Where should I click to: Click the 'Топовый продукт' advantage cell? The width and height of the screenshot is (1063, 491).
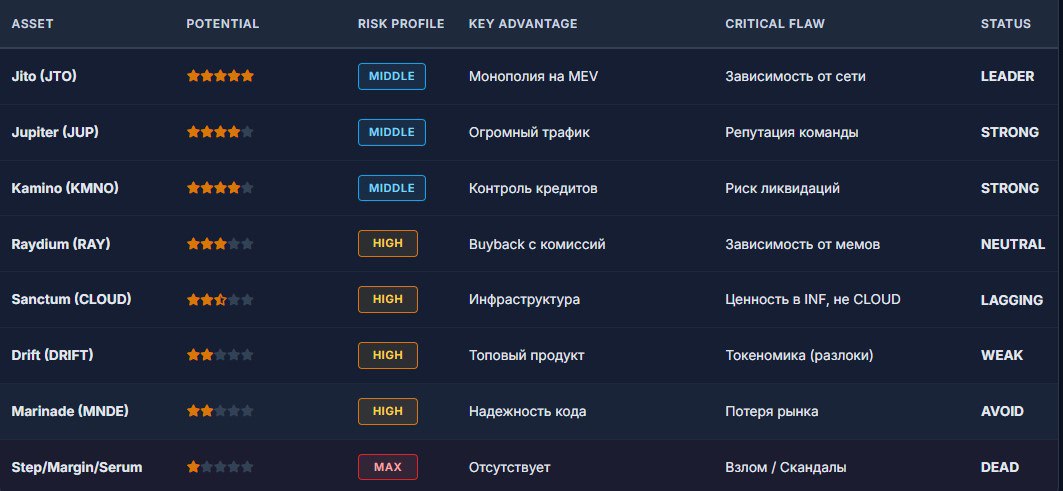click(x=527, y=355)
